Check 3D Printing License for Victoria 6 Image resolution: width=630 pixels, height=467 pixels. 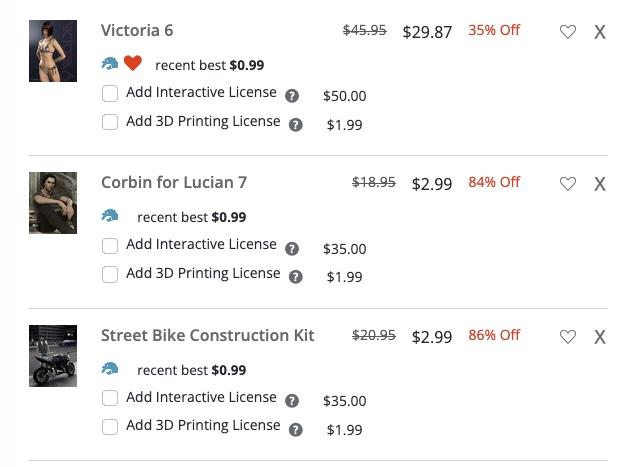click(110, 123)
